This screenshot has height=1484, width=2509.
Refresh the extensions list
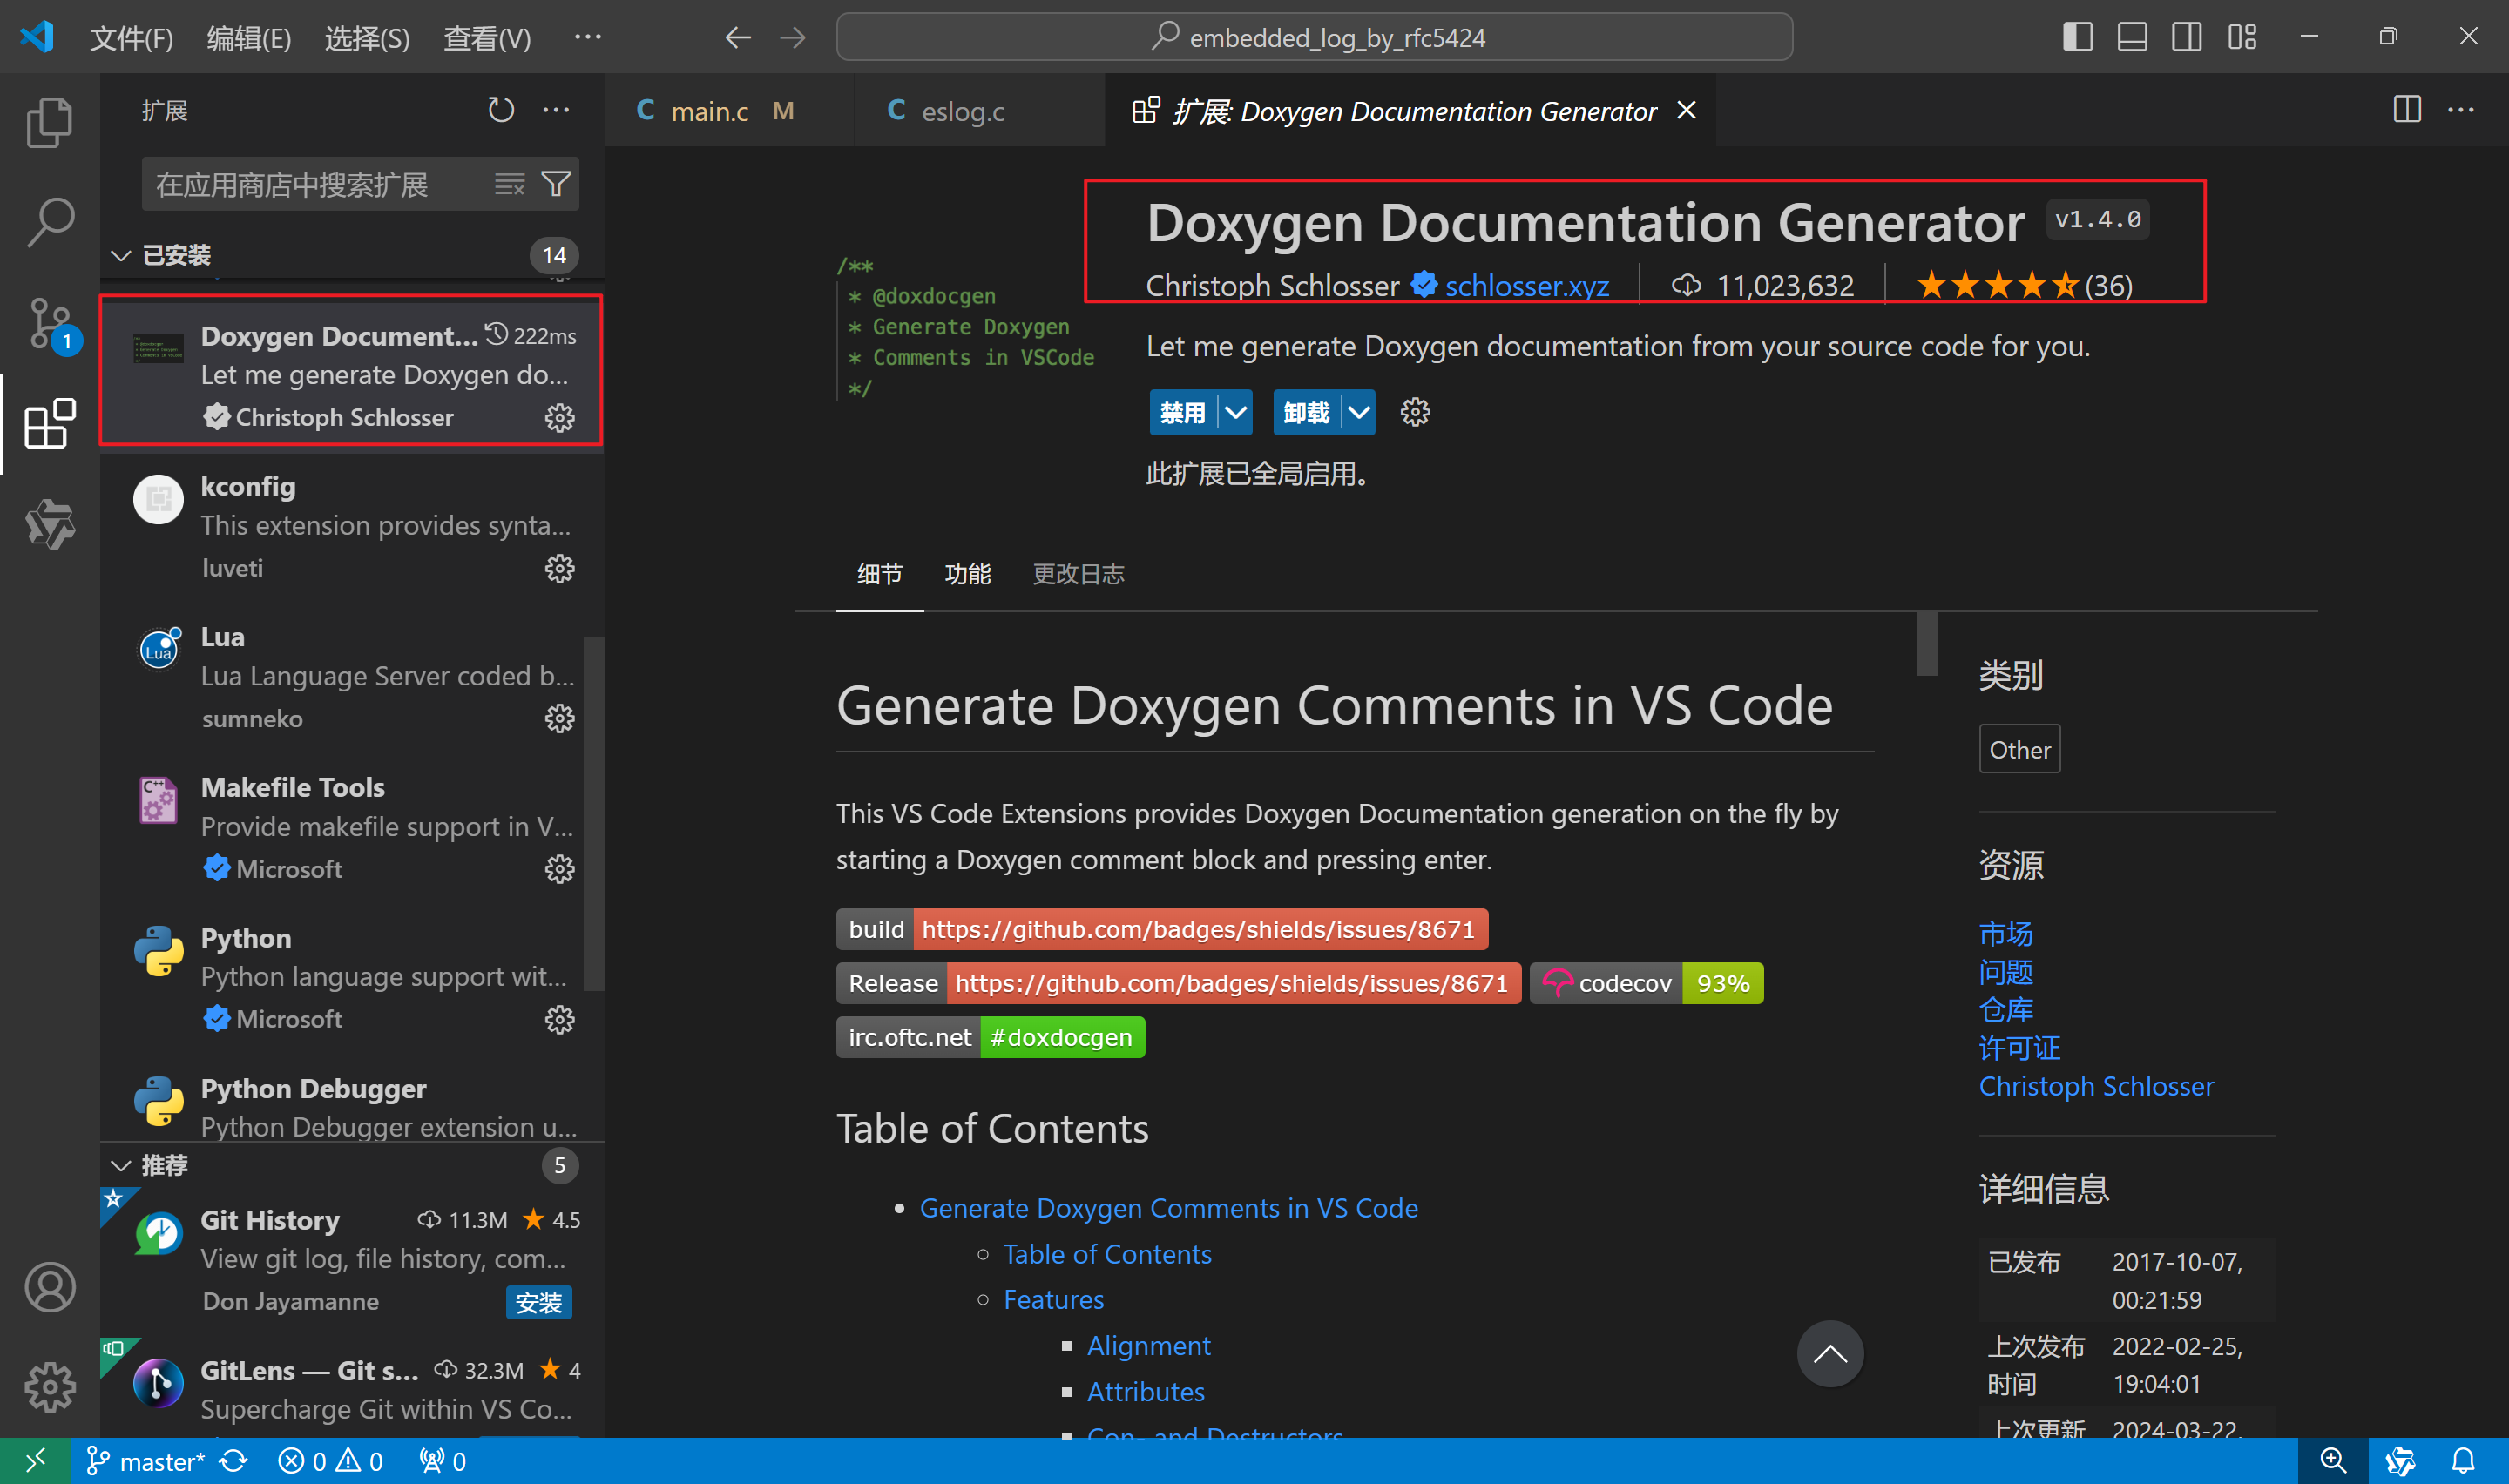[x=500, y=110]
